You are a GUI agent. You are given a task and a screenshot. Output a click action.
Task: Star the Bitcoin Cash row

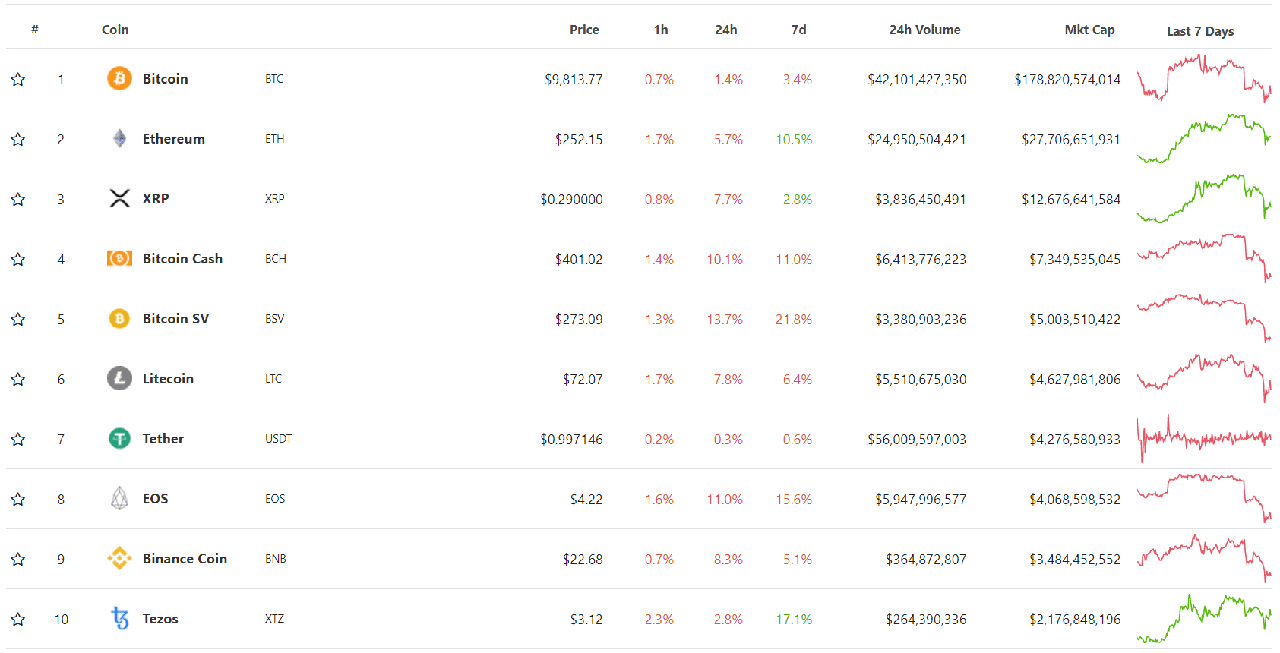click(x=17, y=259)
